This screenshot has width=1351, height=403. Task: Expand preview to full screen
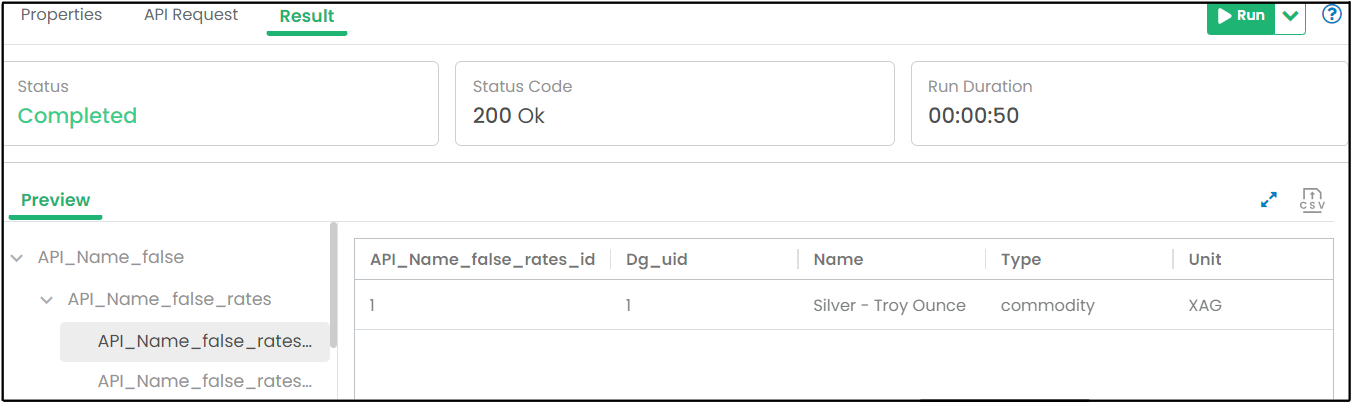click(1269, 200)
